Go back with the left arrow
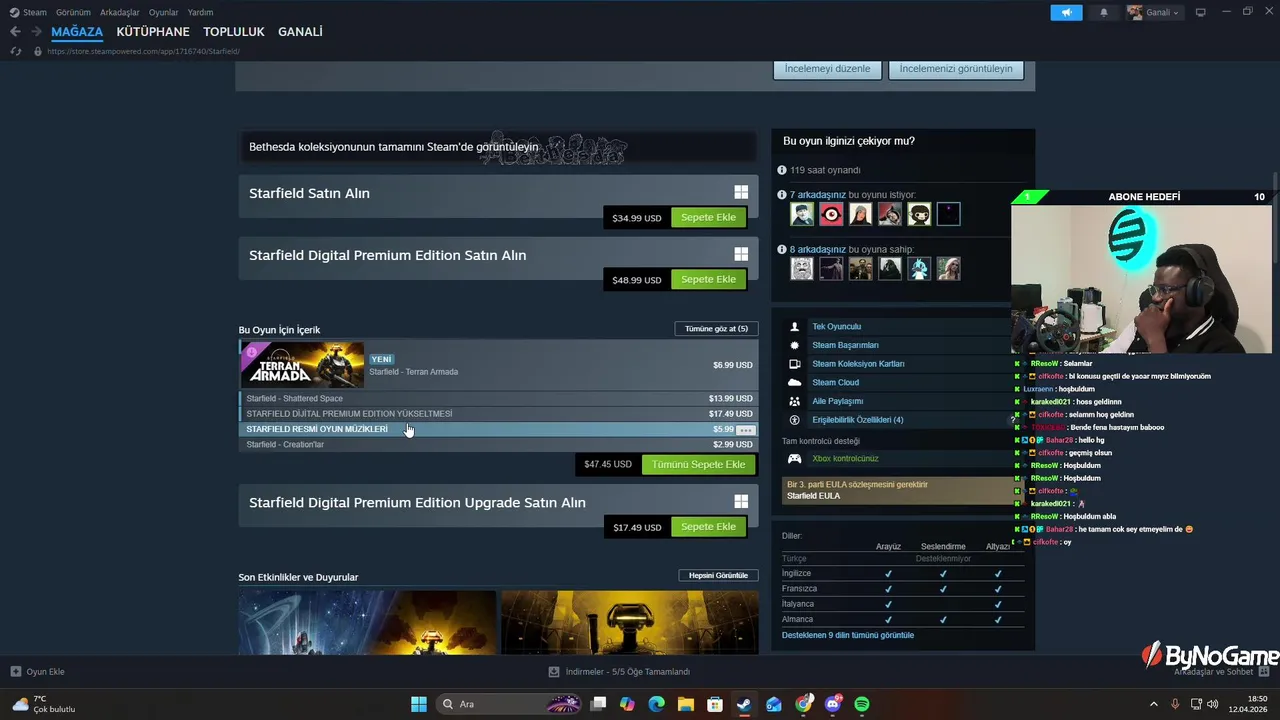The image size is (1280, 720). (15, 32)
